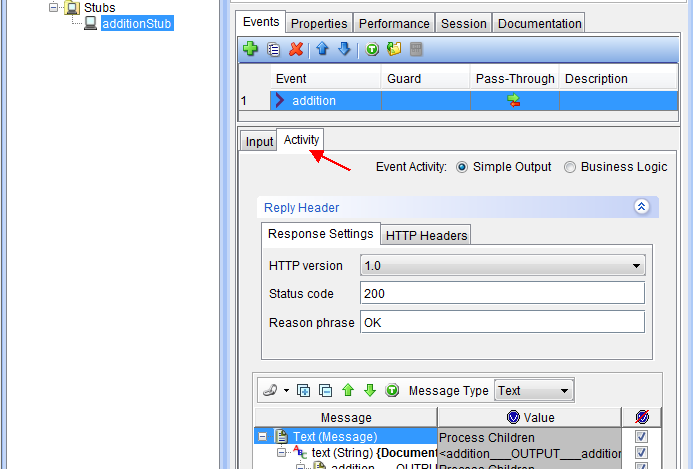Copy the event using the clone icon
Screen dimensions: 693x469
[274, 49]
